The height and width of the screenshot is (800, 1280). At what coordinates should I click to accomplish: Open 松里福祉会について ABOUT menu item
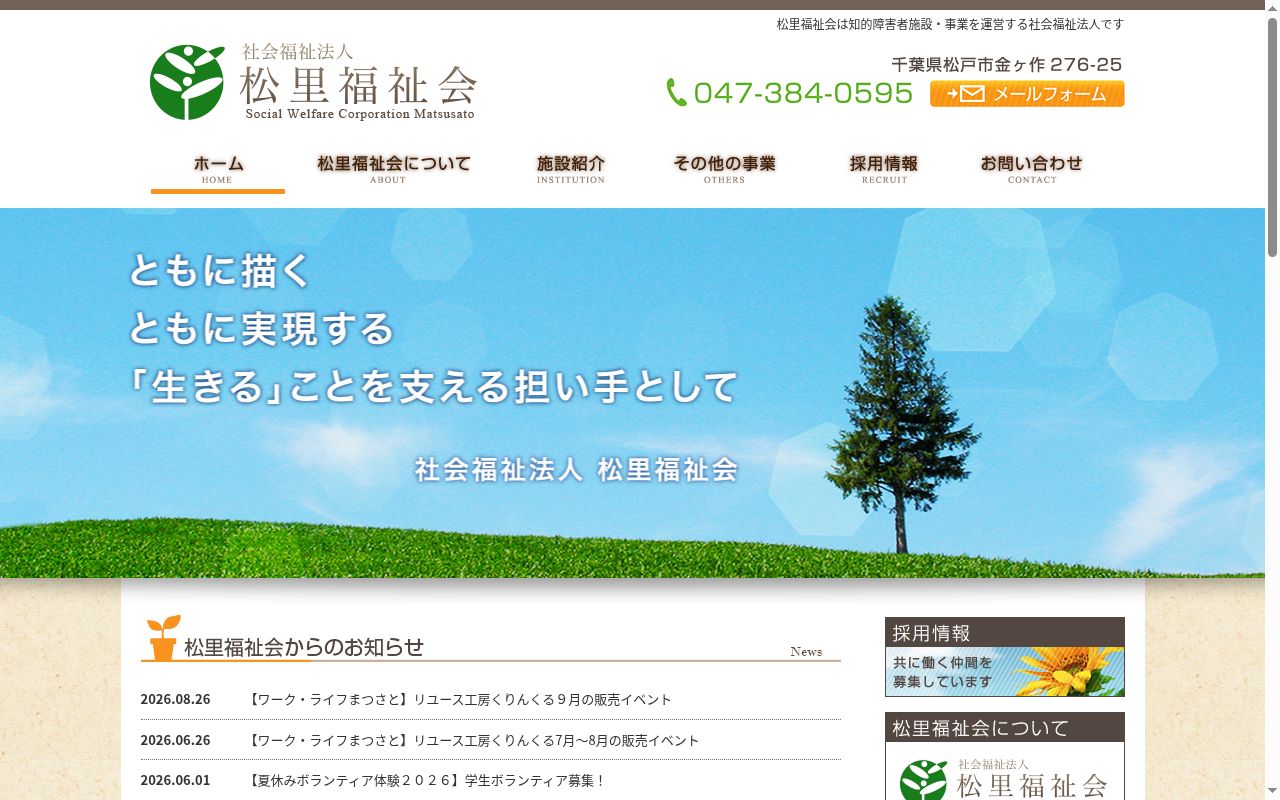coord(393,170)
